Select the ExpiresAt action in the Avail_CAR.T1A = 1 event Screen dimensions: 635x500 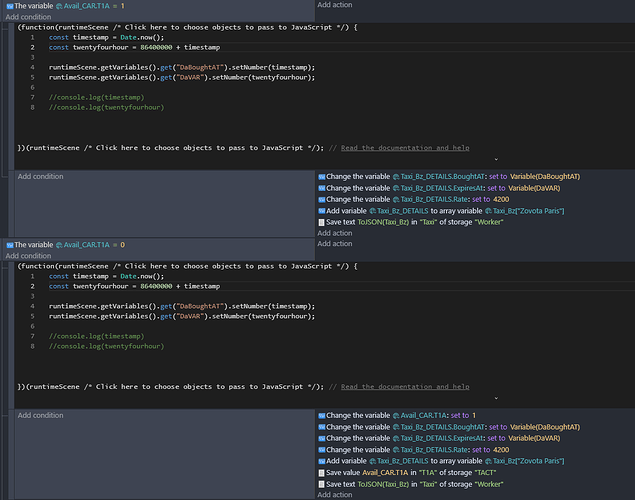tap(439, 188)
